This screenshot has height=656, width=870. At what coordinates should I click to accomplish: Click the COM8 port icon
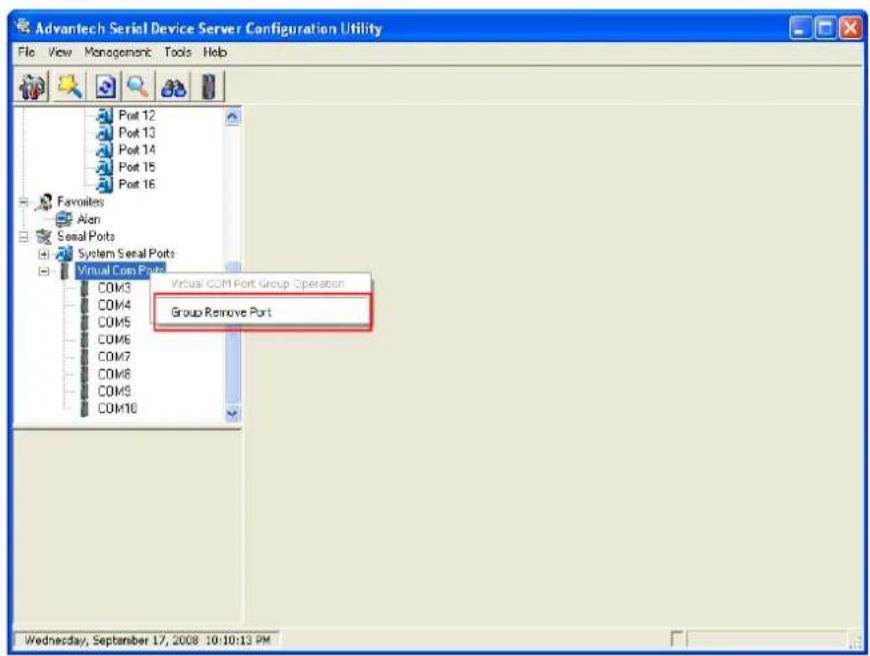click(84, 374)
